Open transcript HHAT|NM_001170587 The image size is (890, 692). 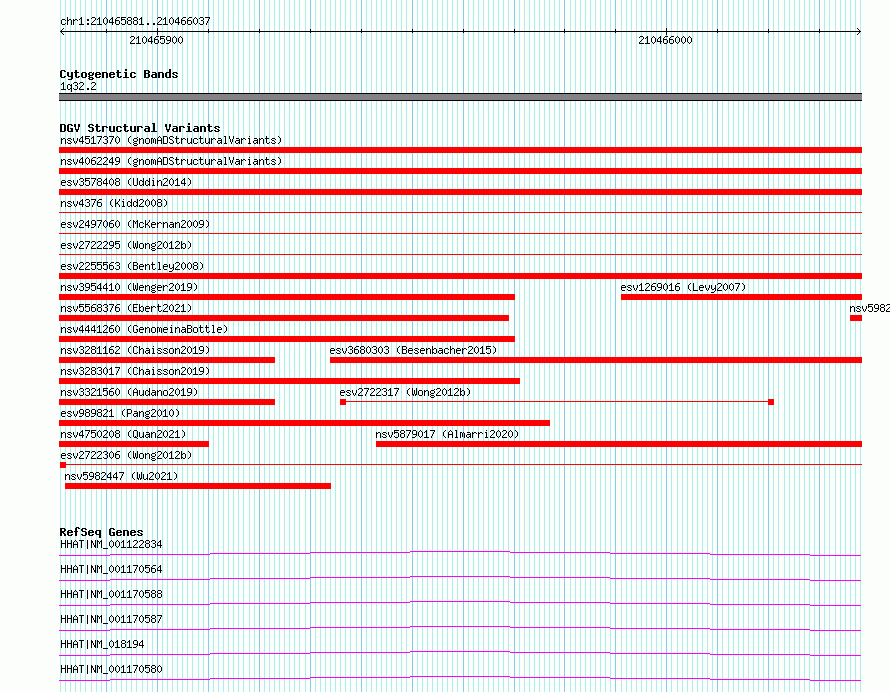[x=111, y=619]
